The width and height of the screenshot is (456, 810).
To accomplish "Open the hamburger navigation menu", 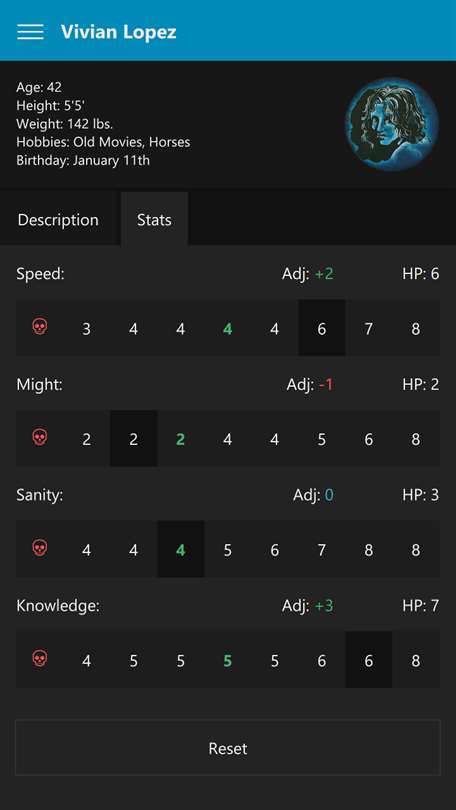I will click(30, 32).
